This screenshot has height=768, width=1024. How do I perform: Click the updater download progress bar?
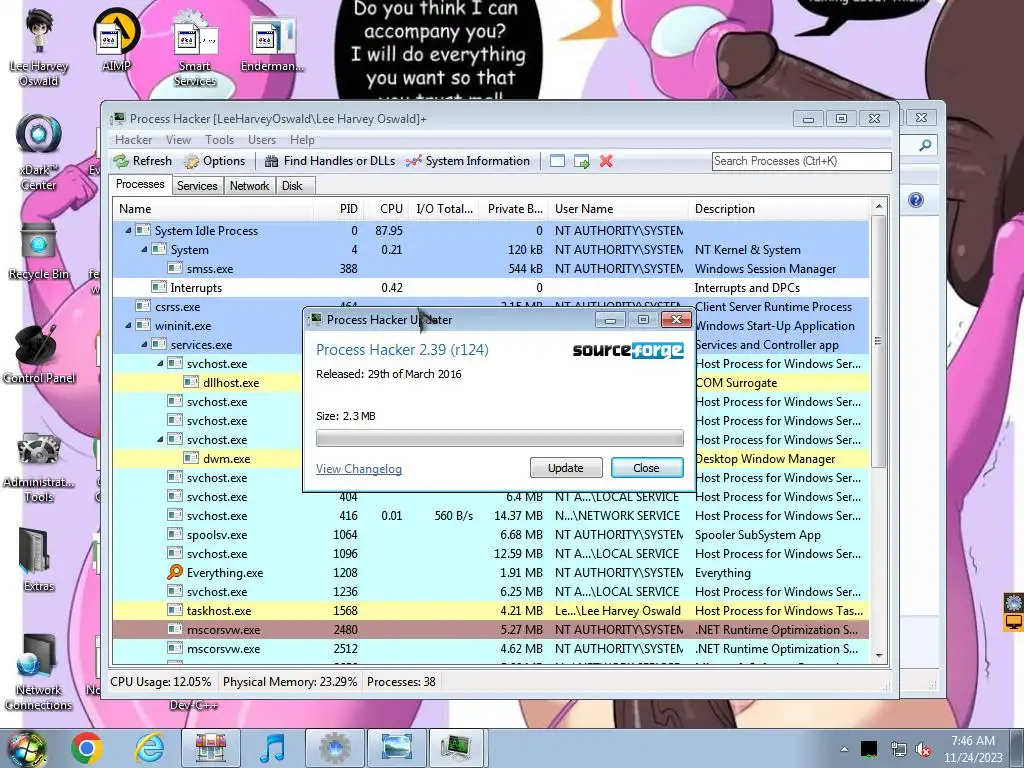click(x=500, y=438)
